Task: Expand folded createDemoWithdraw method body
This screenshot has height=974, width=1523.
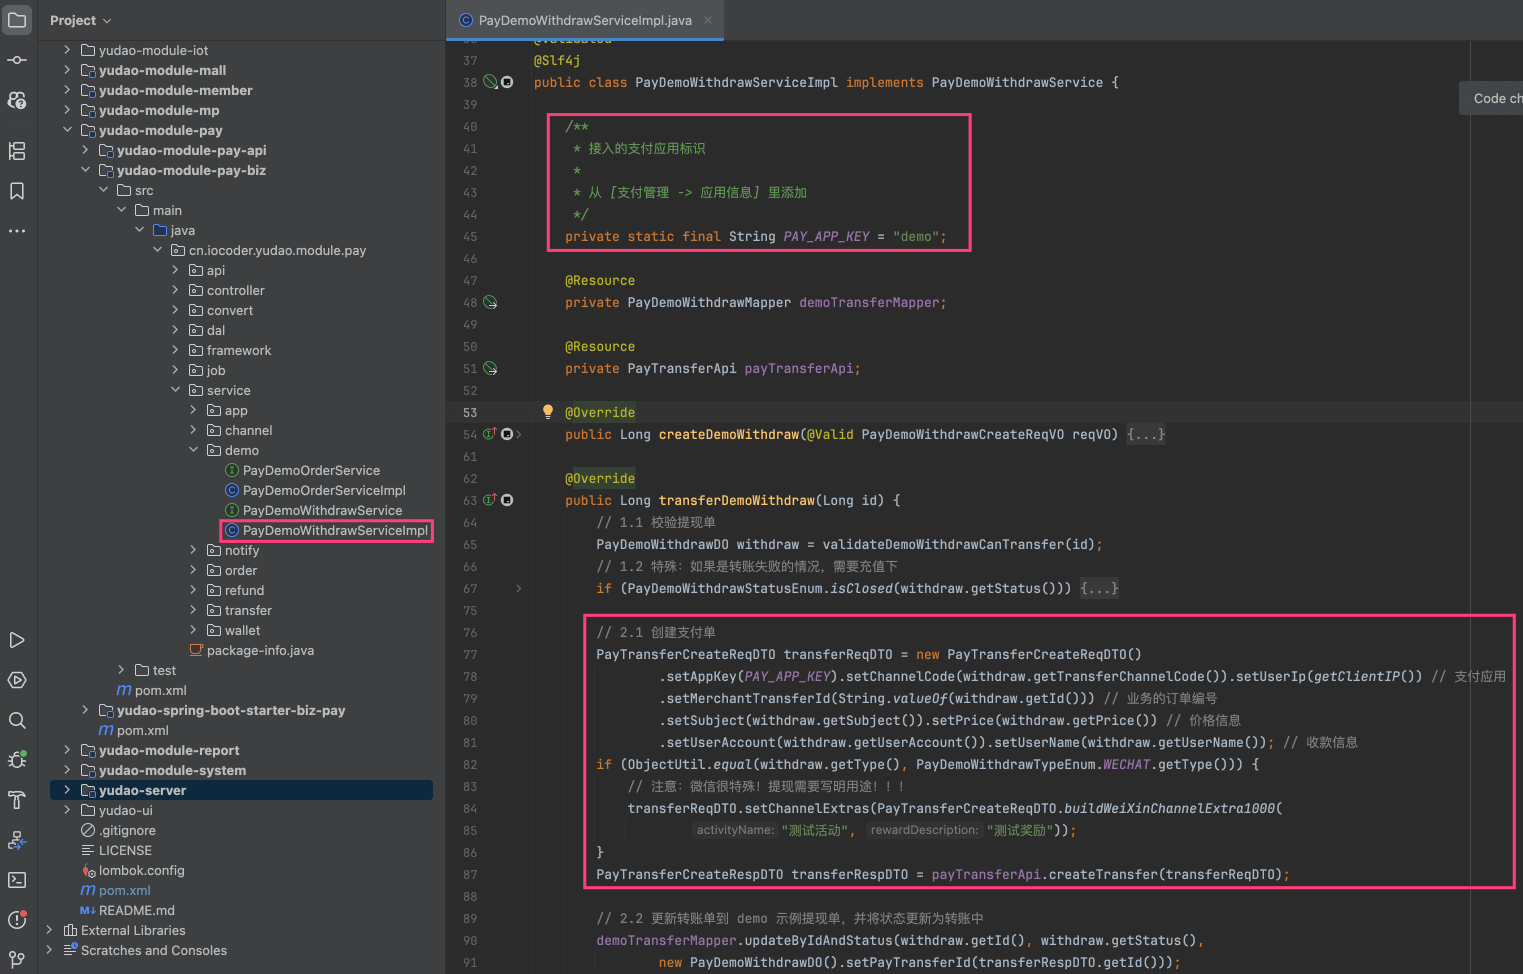Action: [1146, 435]
